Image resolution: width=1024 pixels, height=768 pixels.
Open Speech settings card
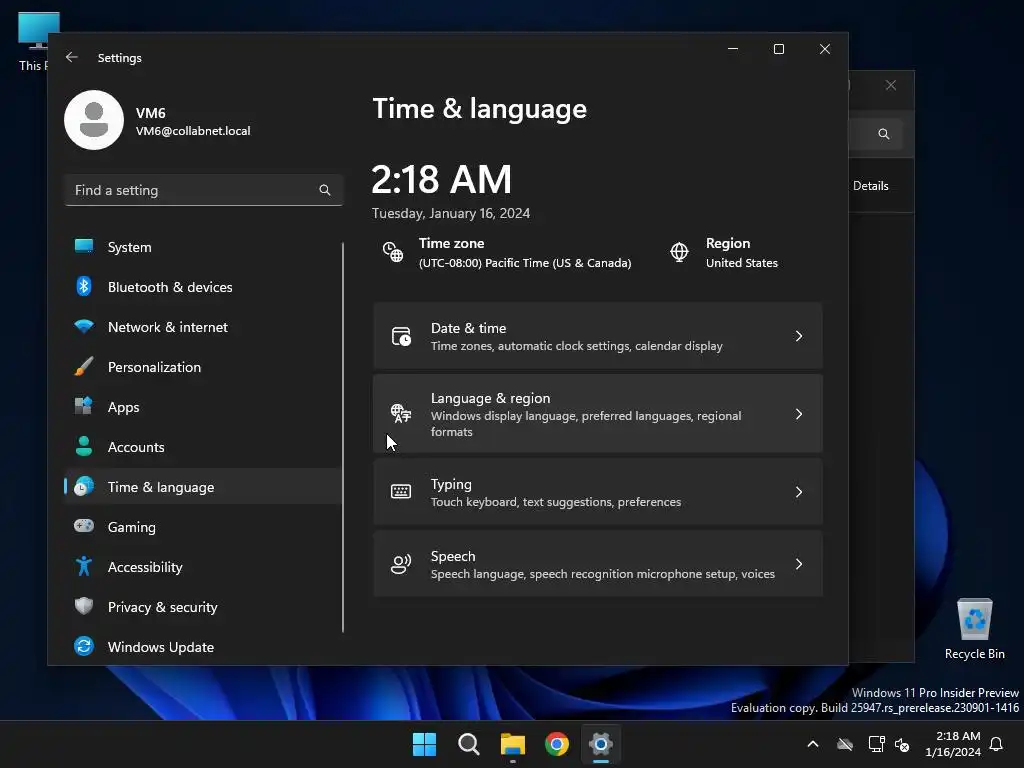[x=598, y=564]
